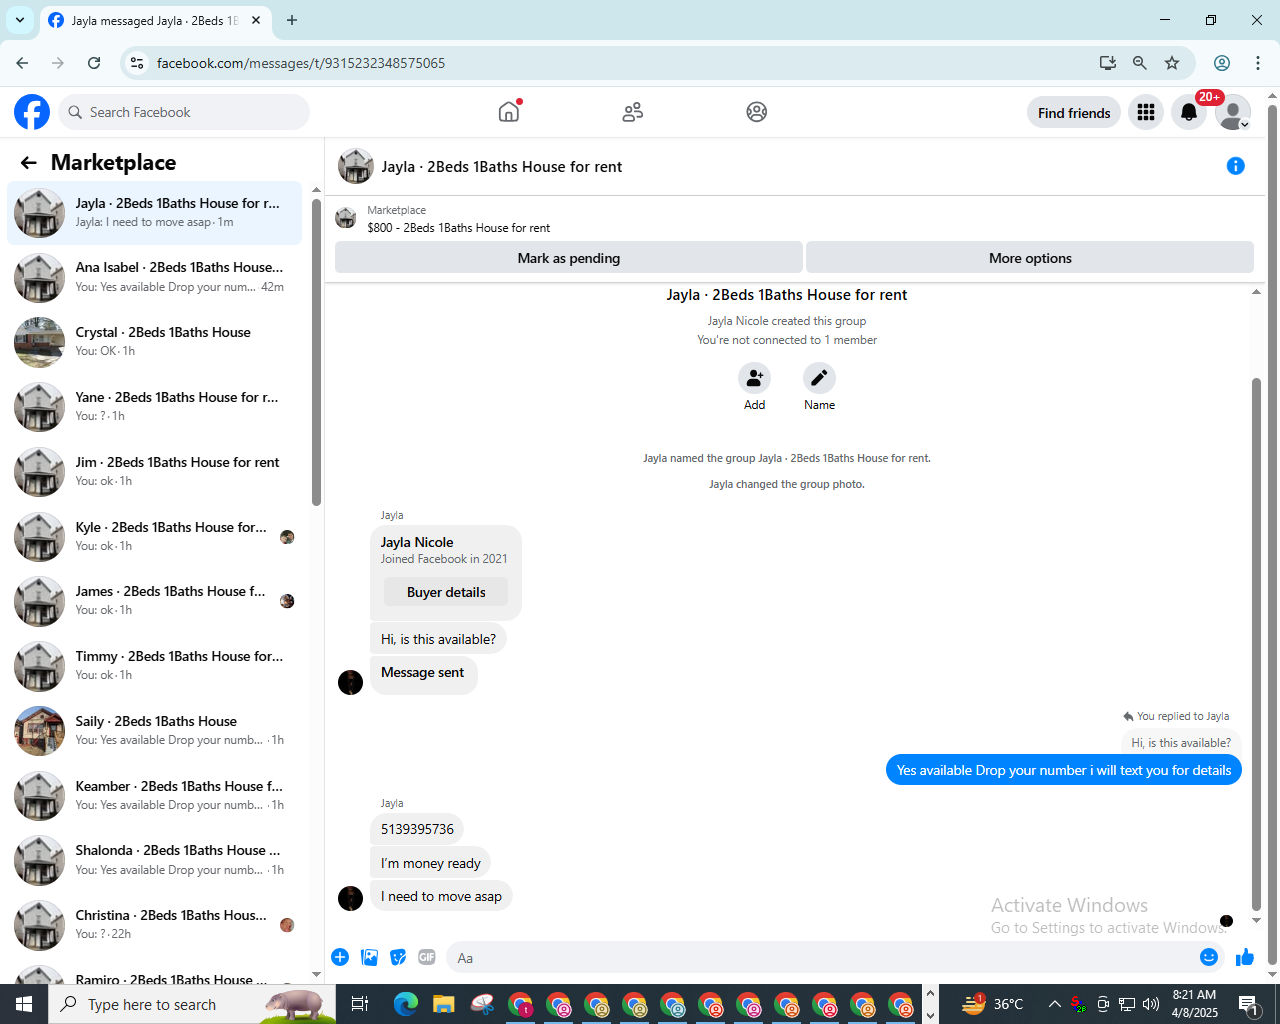The width and height of the screenshot is (1280, 1024).
Task: Show hidden system tray icons
Action: tap(1054, 1004)
